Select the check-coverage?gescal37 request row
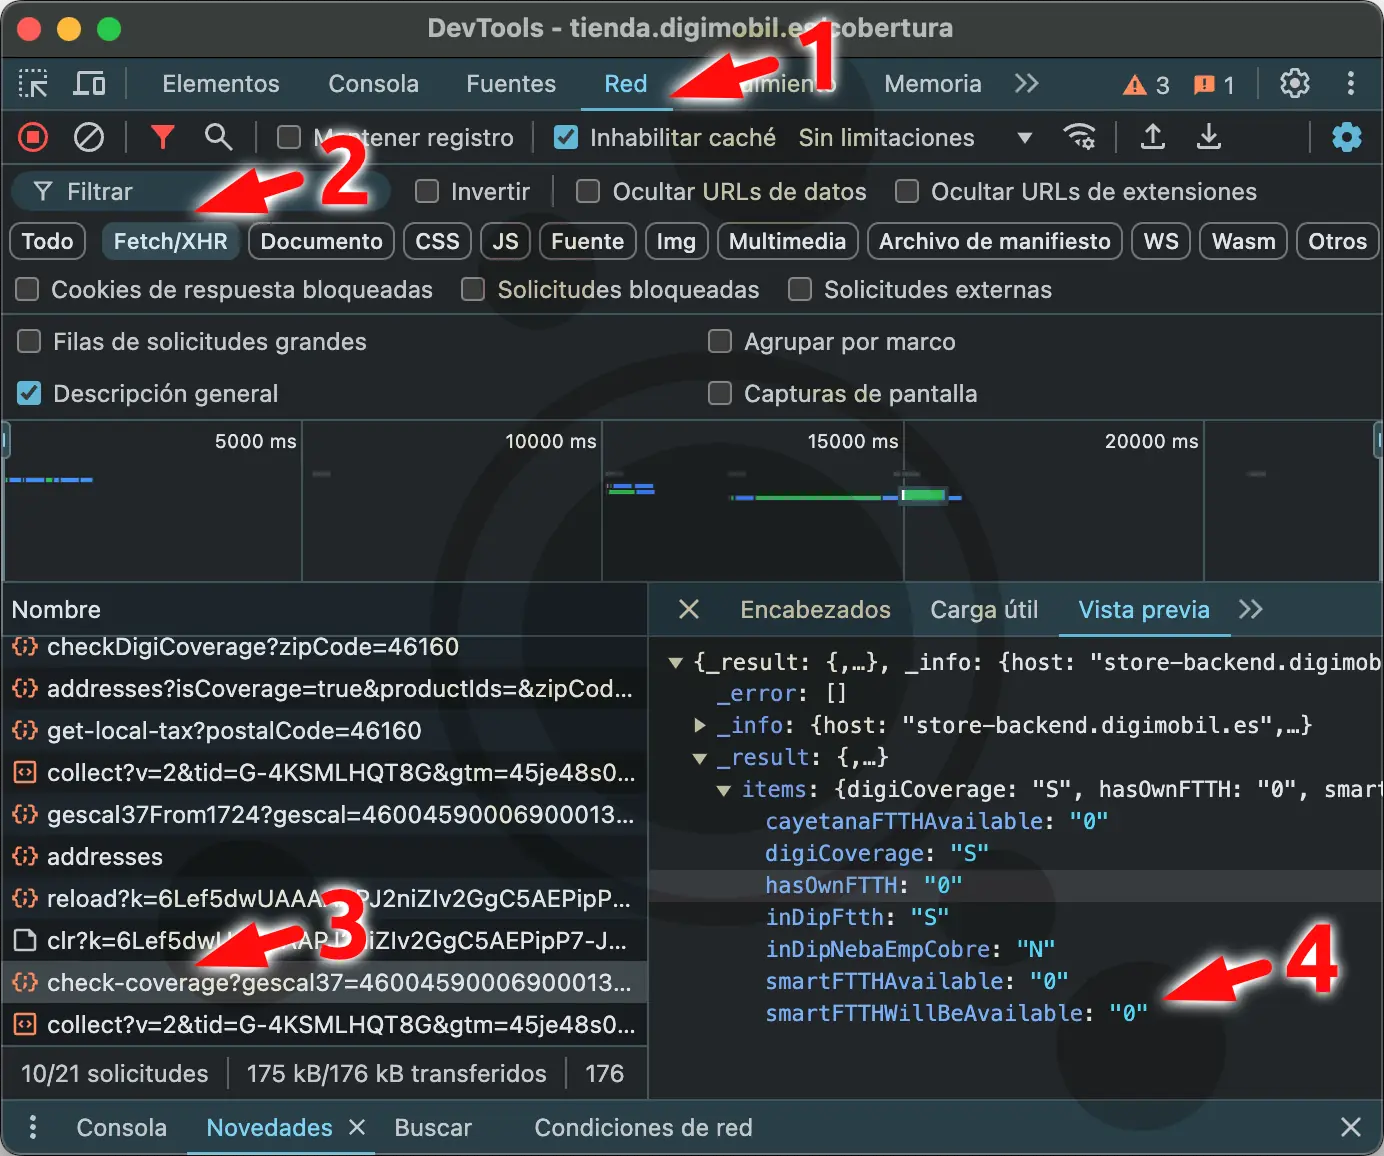The image size is (1384, 1156). [324, 983]
